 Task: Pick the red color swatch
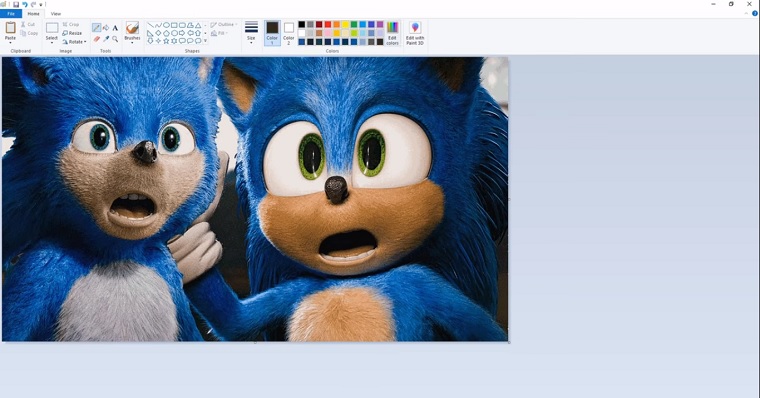coord(328,24)
